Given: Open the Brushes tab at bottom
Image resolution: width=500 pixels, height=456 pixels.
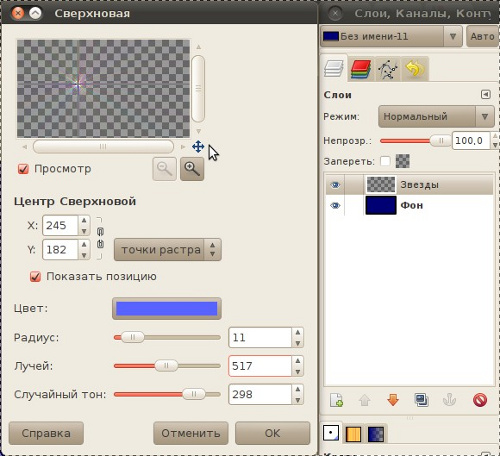Looking at the screenshot, I should point(331,433).
